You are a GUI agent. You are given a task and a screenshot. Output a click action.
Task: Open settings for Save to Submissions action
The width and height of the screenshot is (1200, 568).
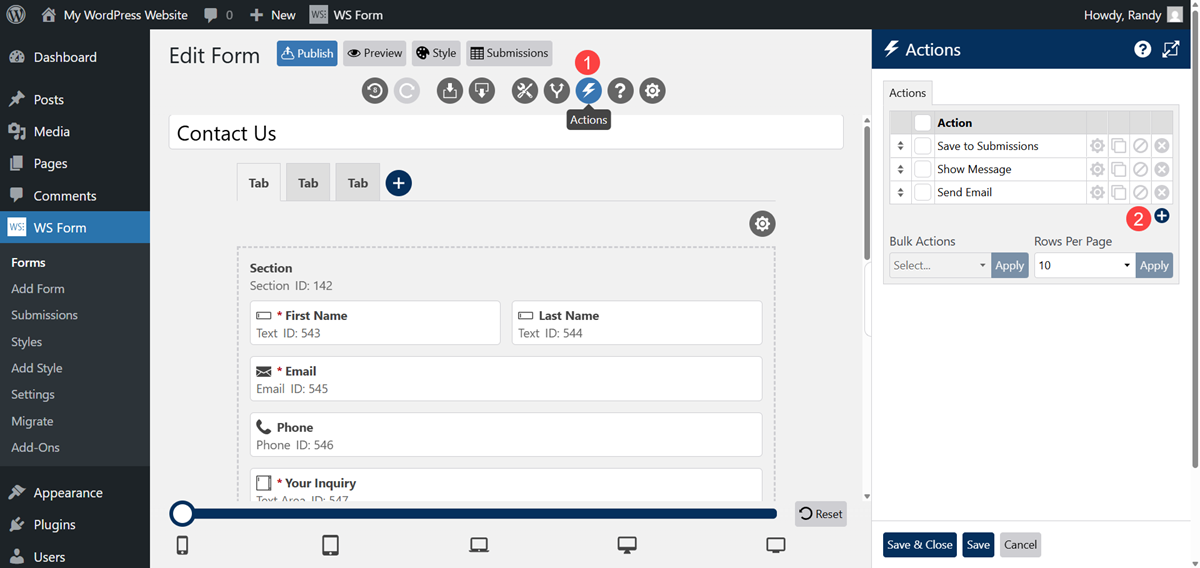[x=1097, y=146]
